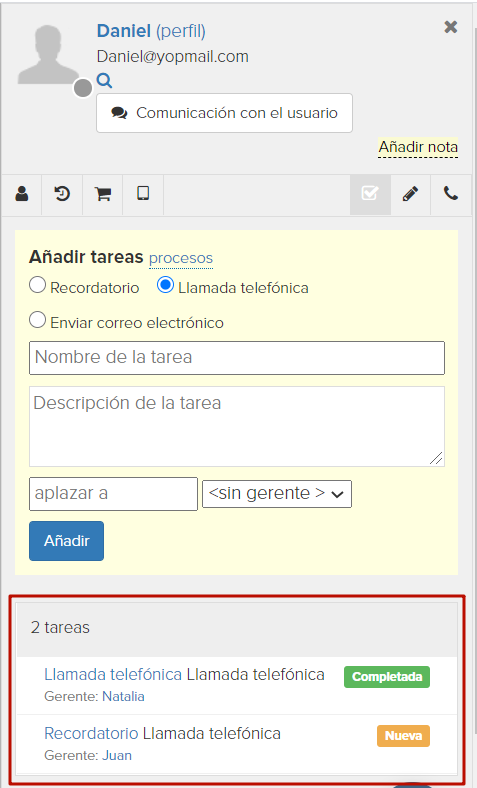Open the Añadir nota link

pos(418,147)
